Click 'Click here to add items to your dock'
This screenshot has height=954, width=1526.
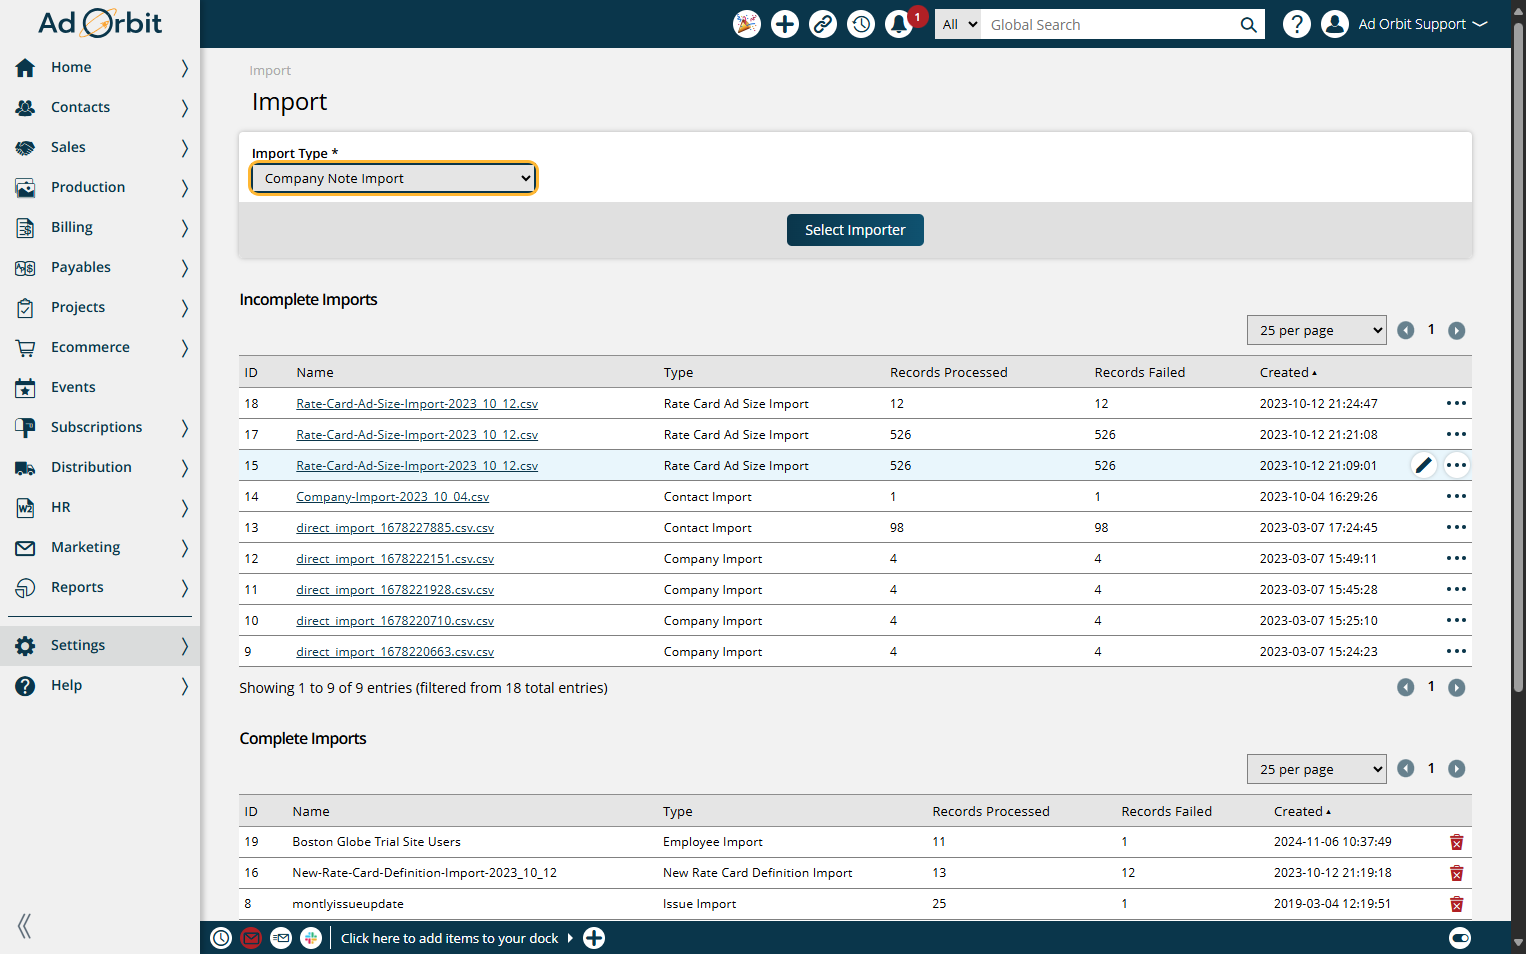point(450,938)
